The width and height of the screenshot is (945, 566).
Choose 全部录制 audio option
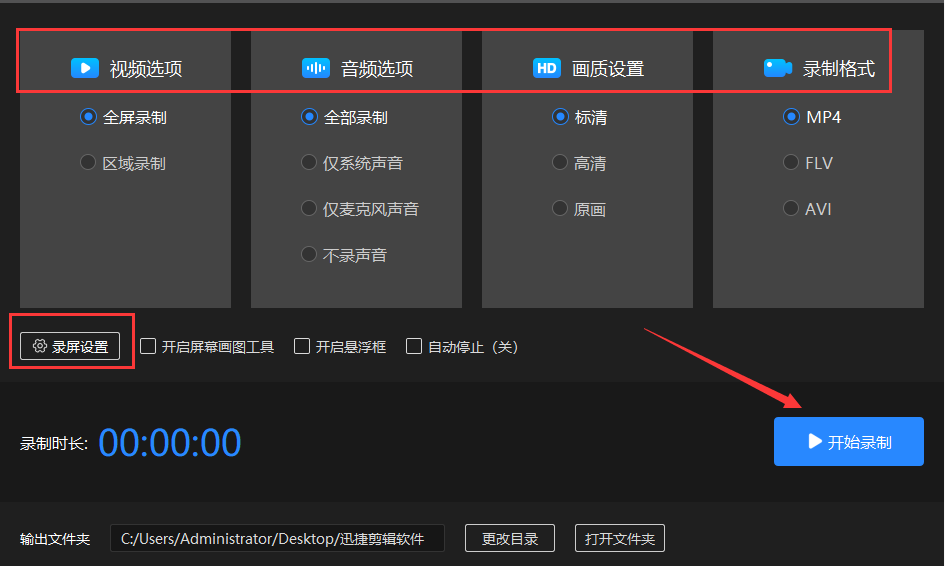pyautogui.click(x=309, y=116)
